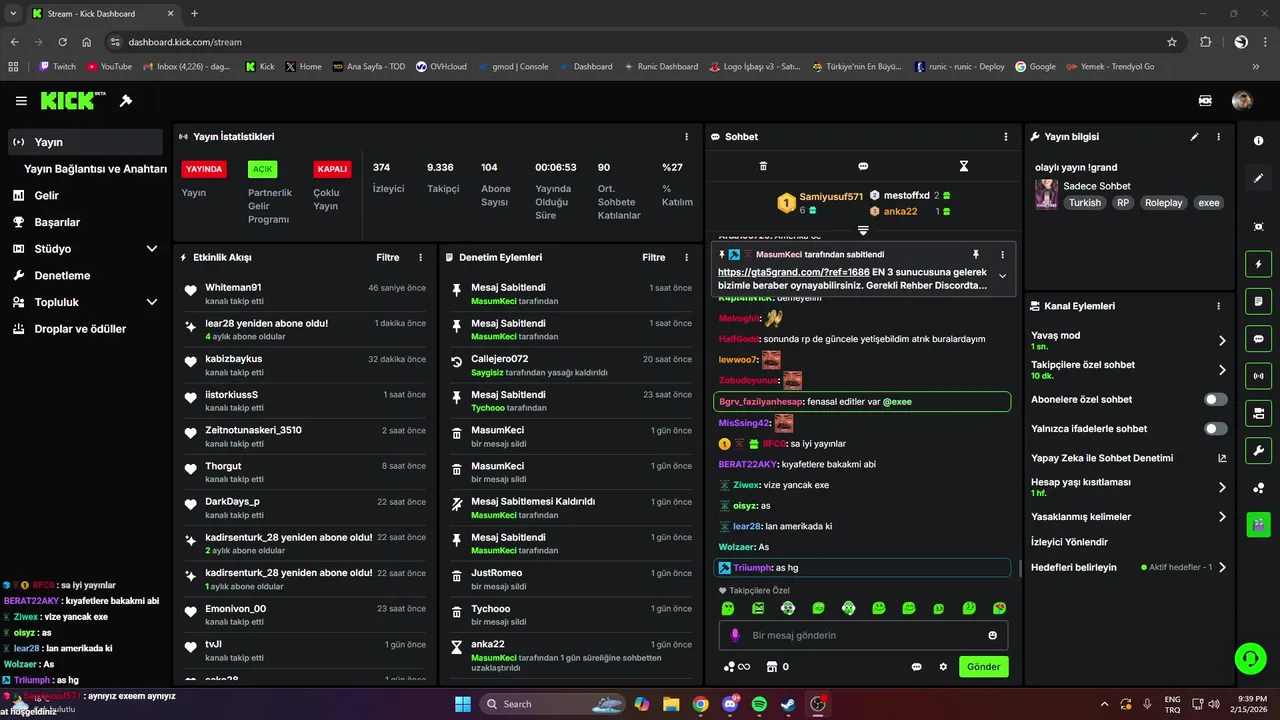Click the Roleplay stream tag
This screenshot has height=720, width=1280.
click(x=1163, y=203)
